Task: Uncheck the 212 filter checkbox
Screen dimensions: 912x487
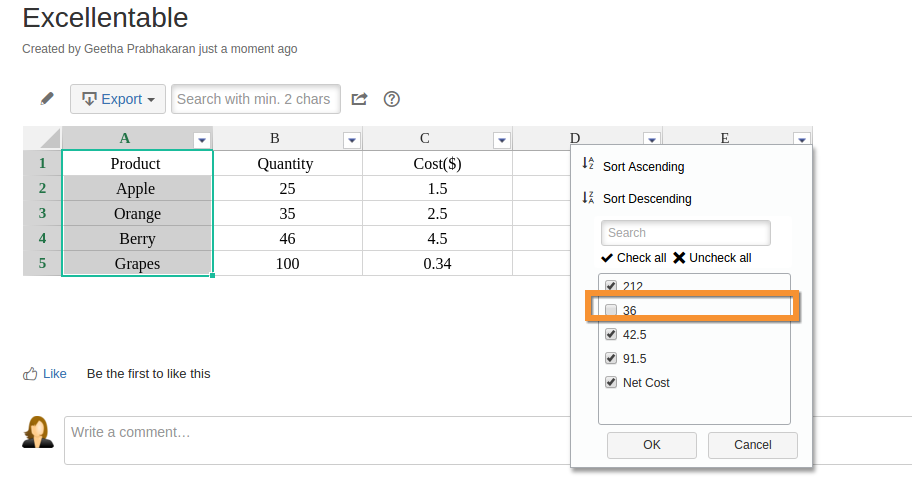Action: (x=611, y=286)
